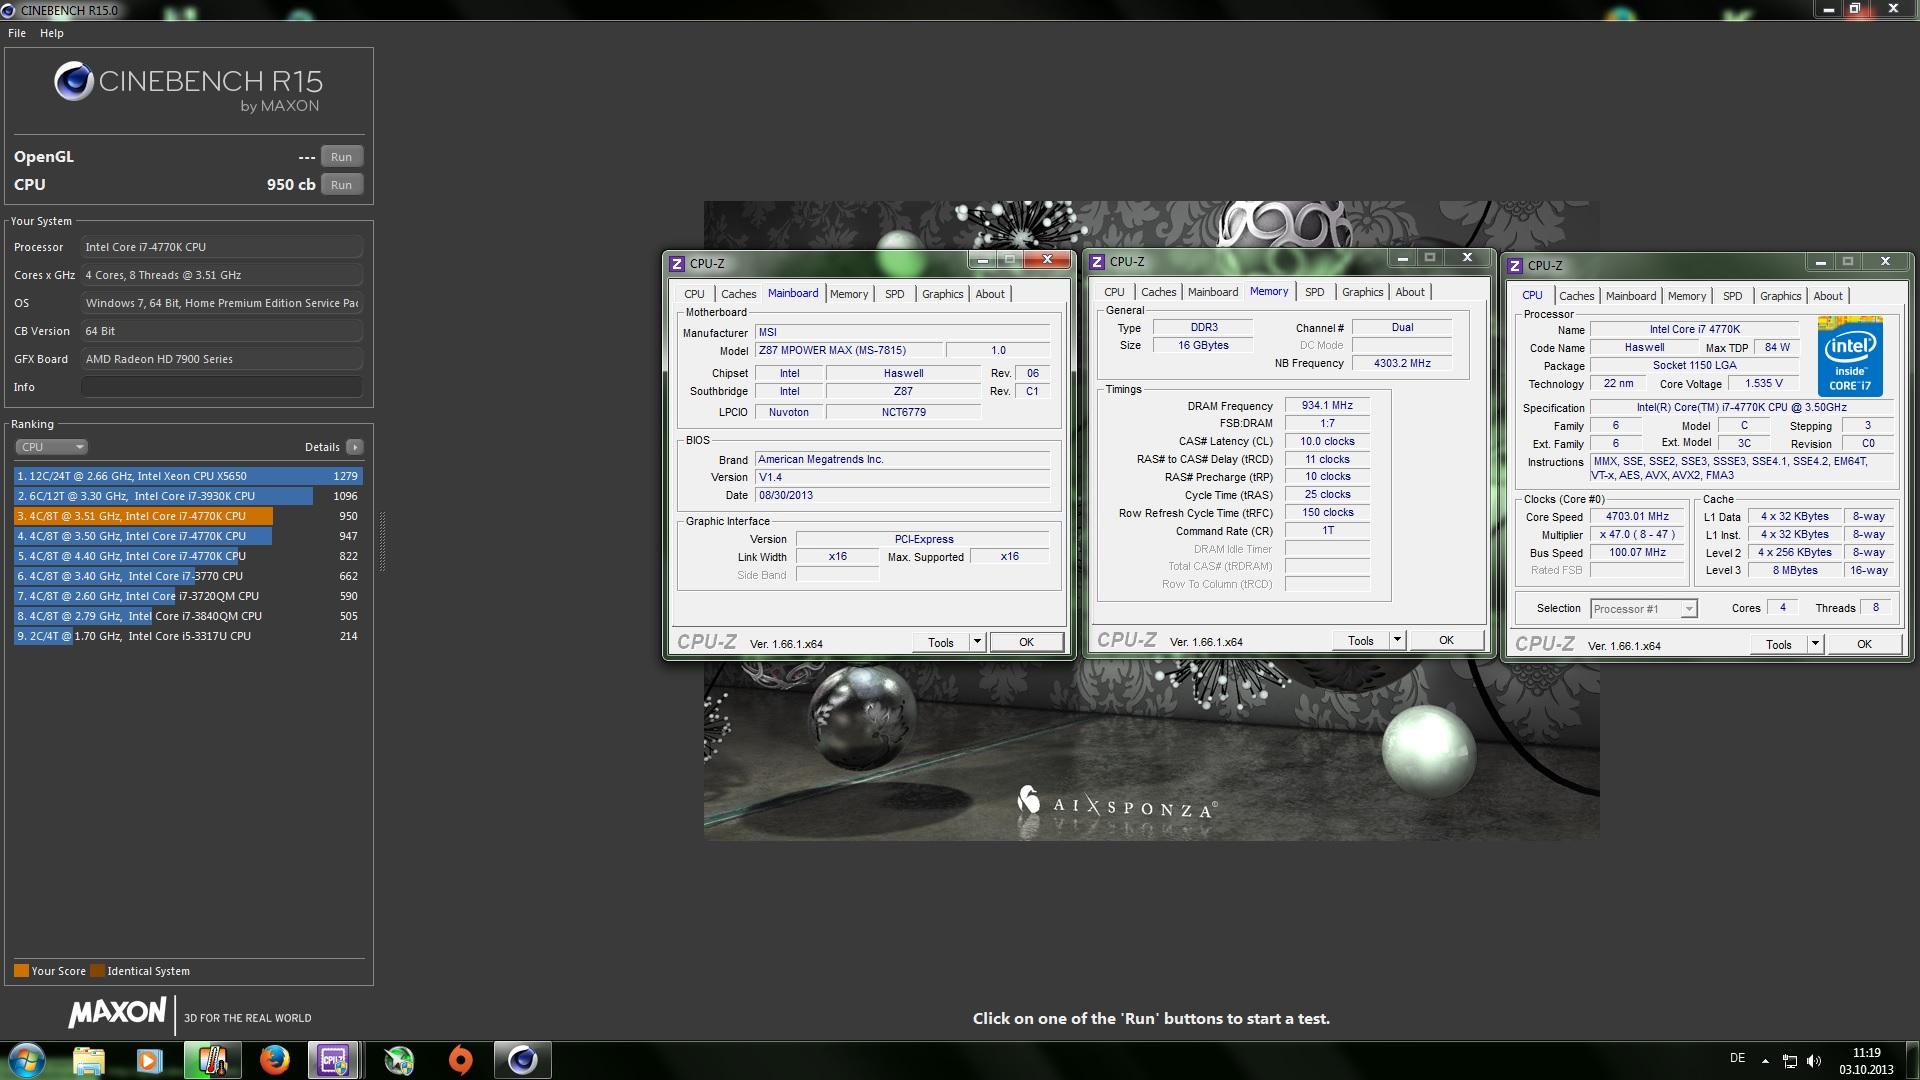Select the i7-3720QM ranking entry
1920x1080 pixels.
(x=188, y=596)
